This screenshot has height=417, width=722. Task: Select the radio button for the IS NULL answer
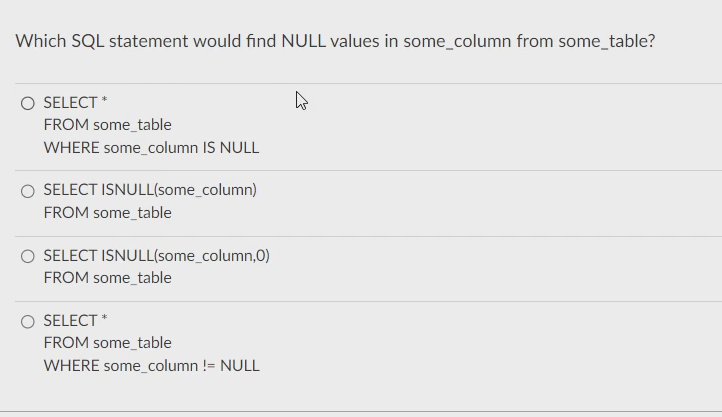point(28,103)
